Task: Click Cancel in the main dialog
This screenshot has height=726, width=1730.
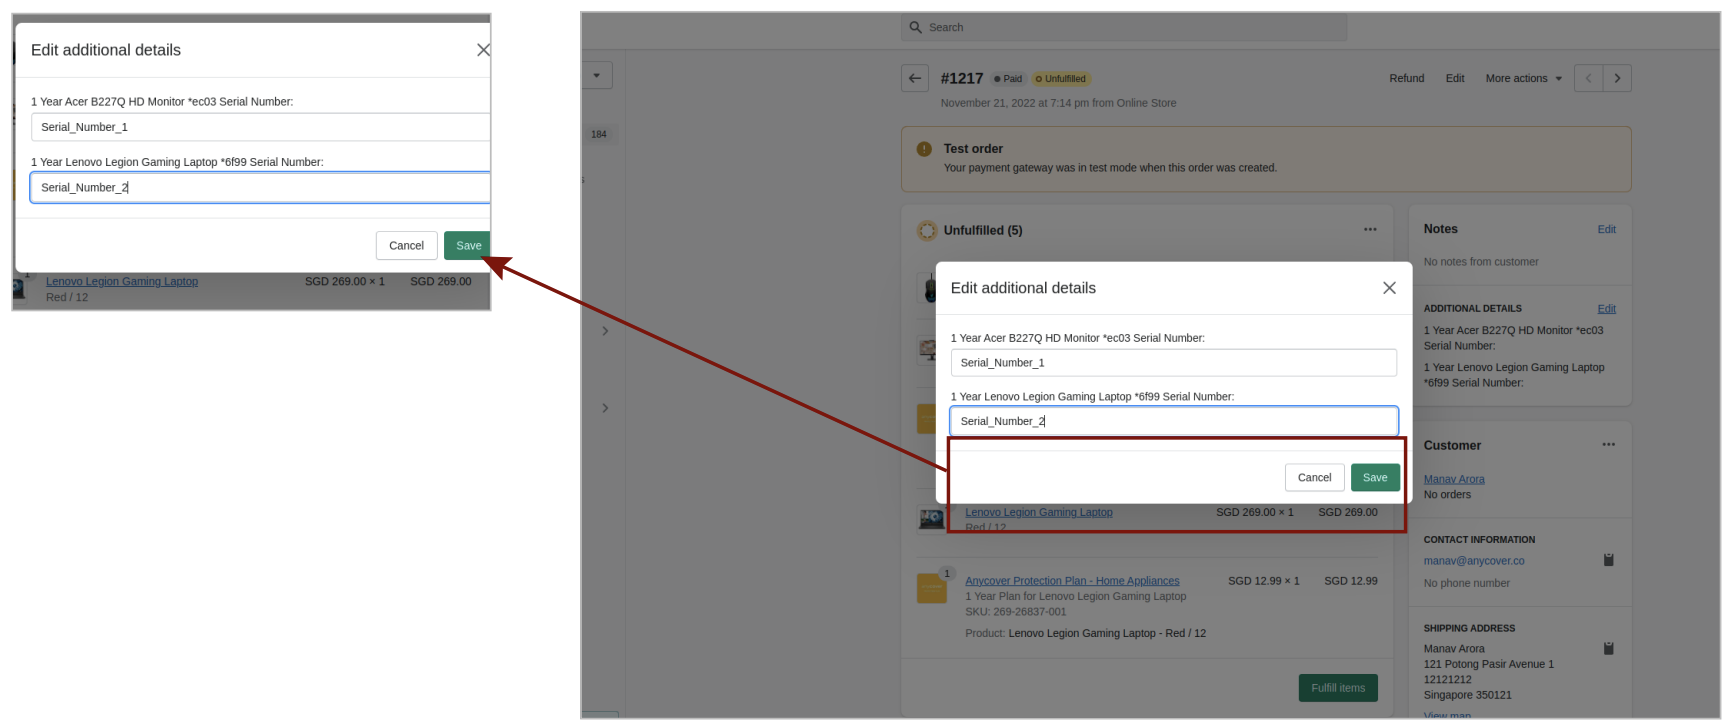Action: pyautogui.click(x=1314, y=478)
